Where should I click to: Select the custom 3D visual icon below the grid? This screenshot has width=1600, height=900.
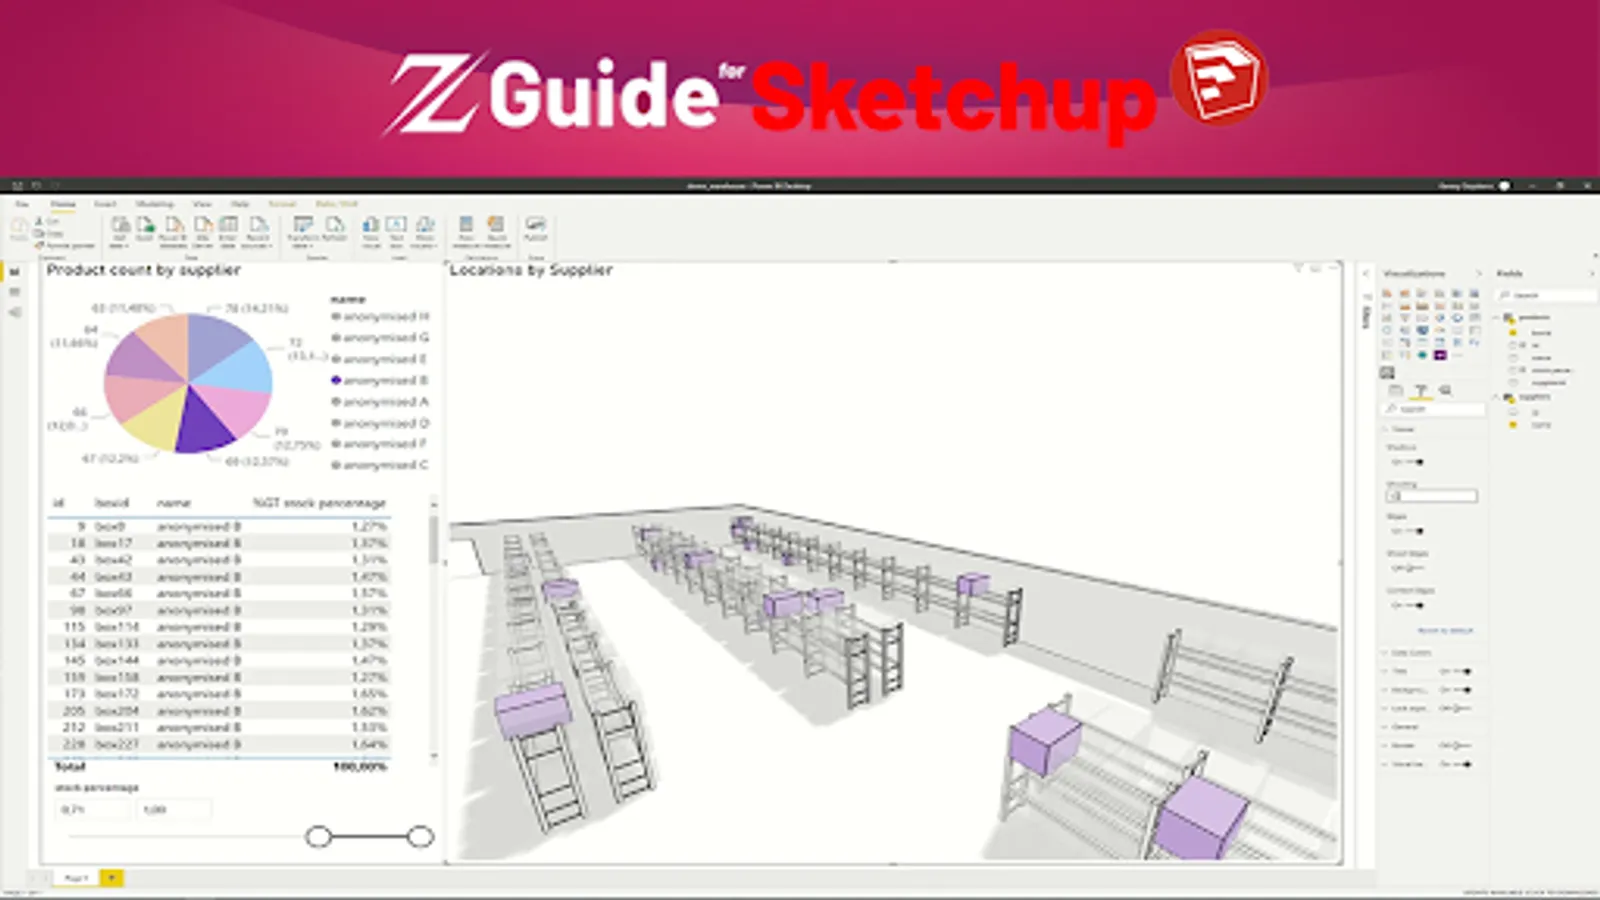(x=1388, y=373)
